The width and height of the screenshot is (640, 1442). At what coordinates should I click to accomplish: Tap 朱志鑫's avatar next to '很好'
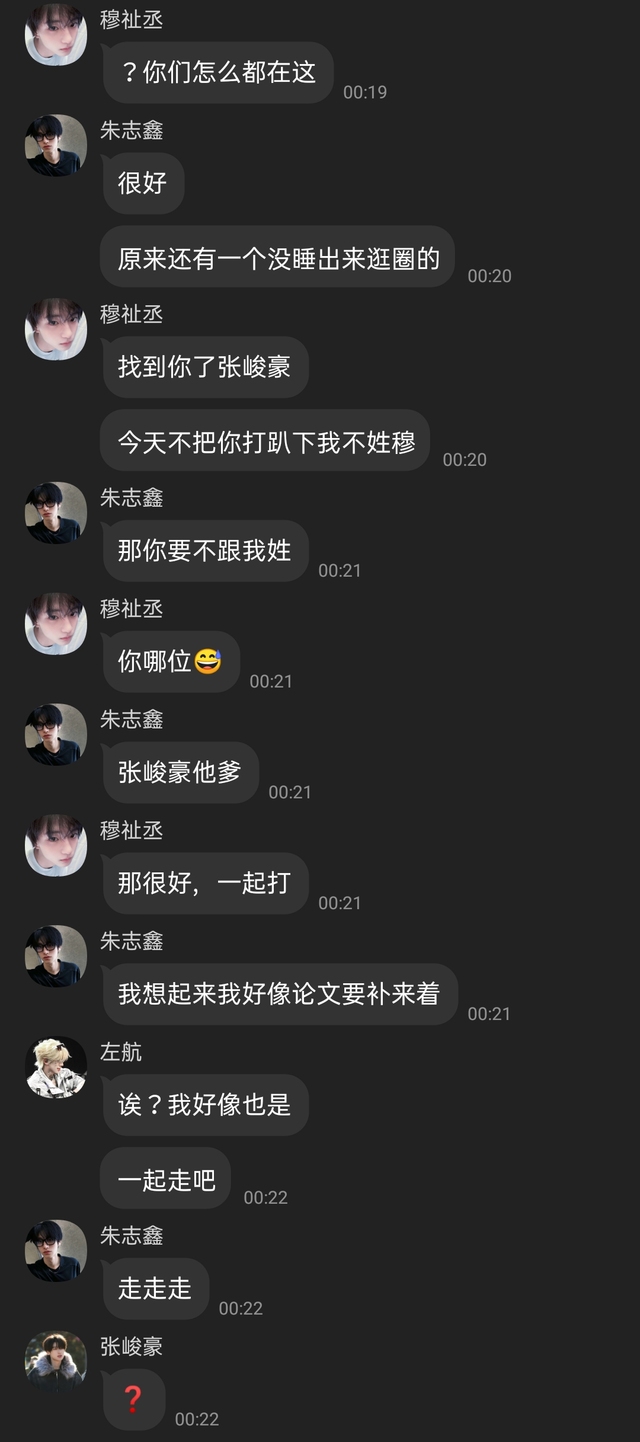point(56,146)
